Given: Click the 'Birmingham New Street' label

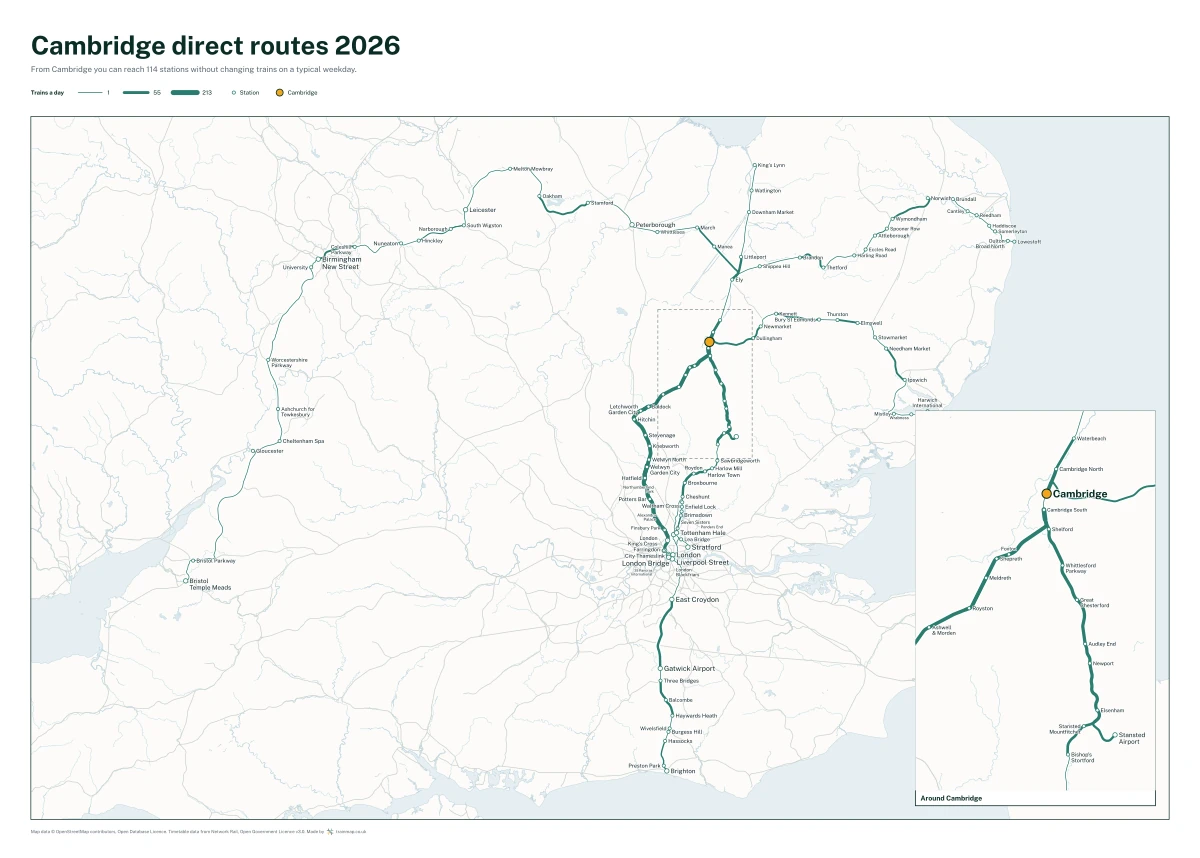Looking at the screenshot, I should tap(340, 263).
